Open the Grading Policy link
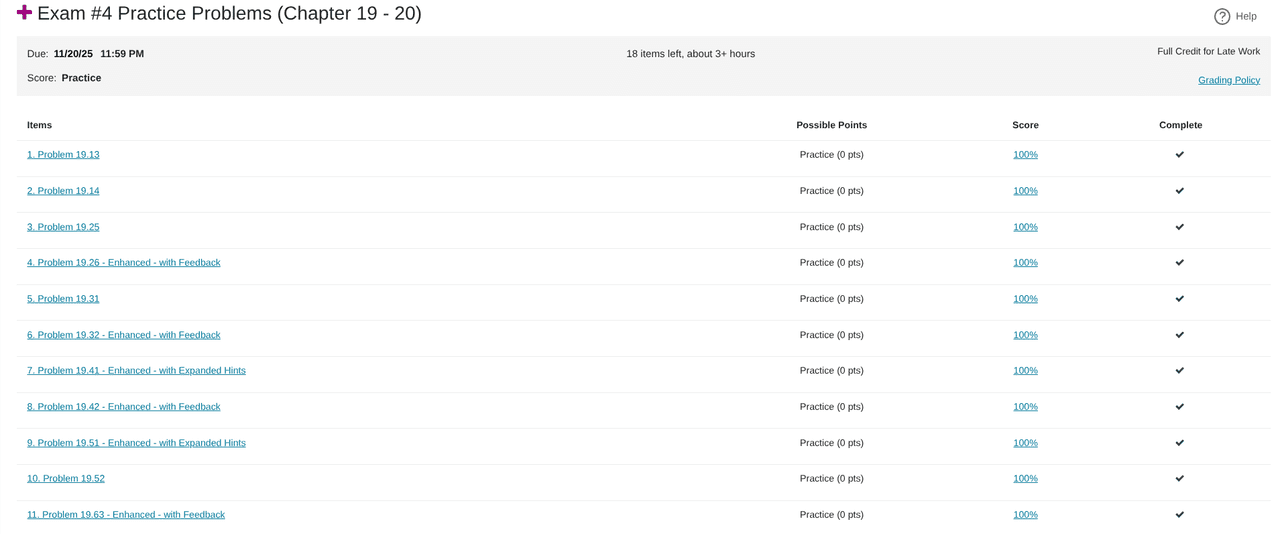Viewport: 1280px width, 534px height. pyautogui.click(x=1228, y=80)
